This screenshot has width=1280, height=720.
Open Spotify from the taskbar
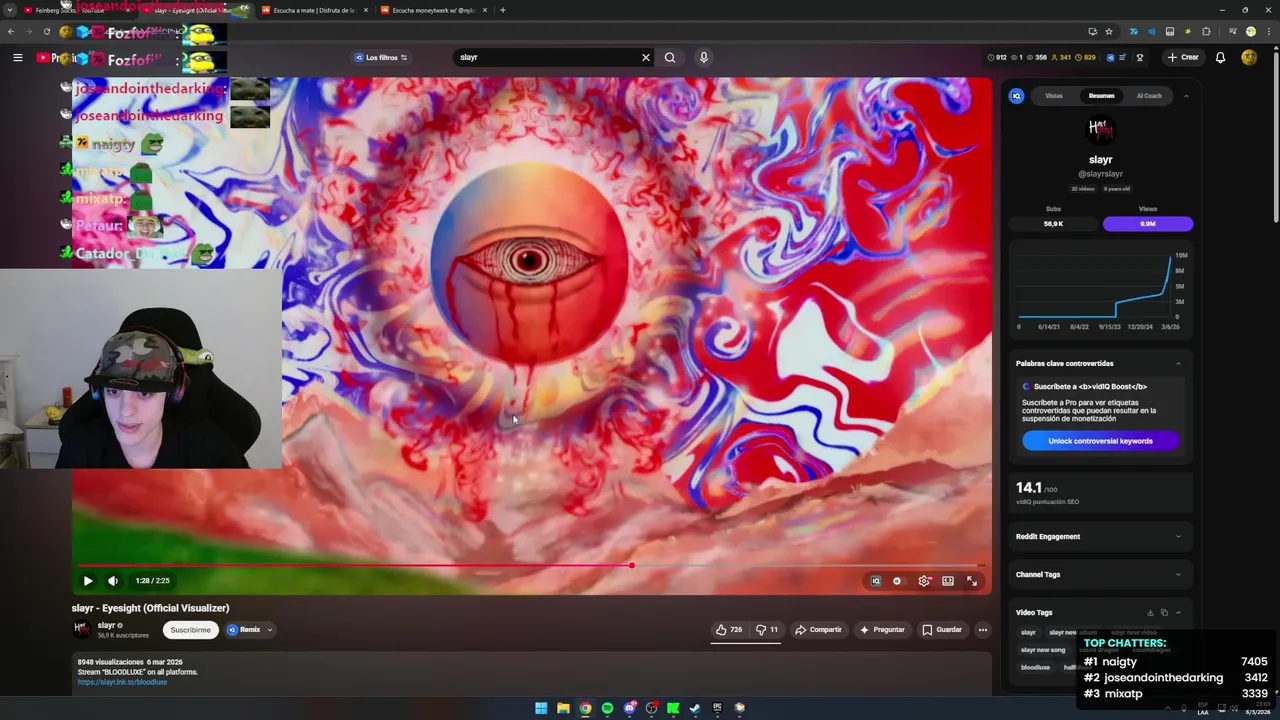coord(607,708)
